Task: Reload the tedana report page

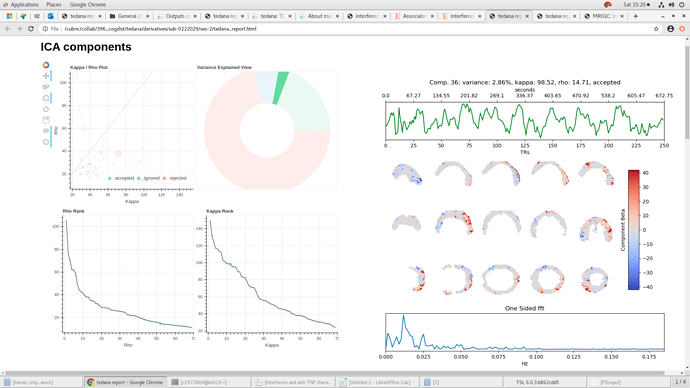Action: [31, 29]
